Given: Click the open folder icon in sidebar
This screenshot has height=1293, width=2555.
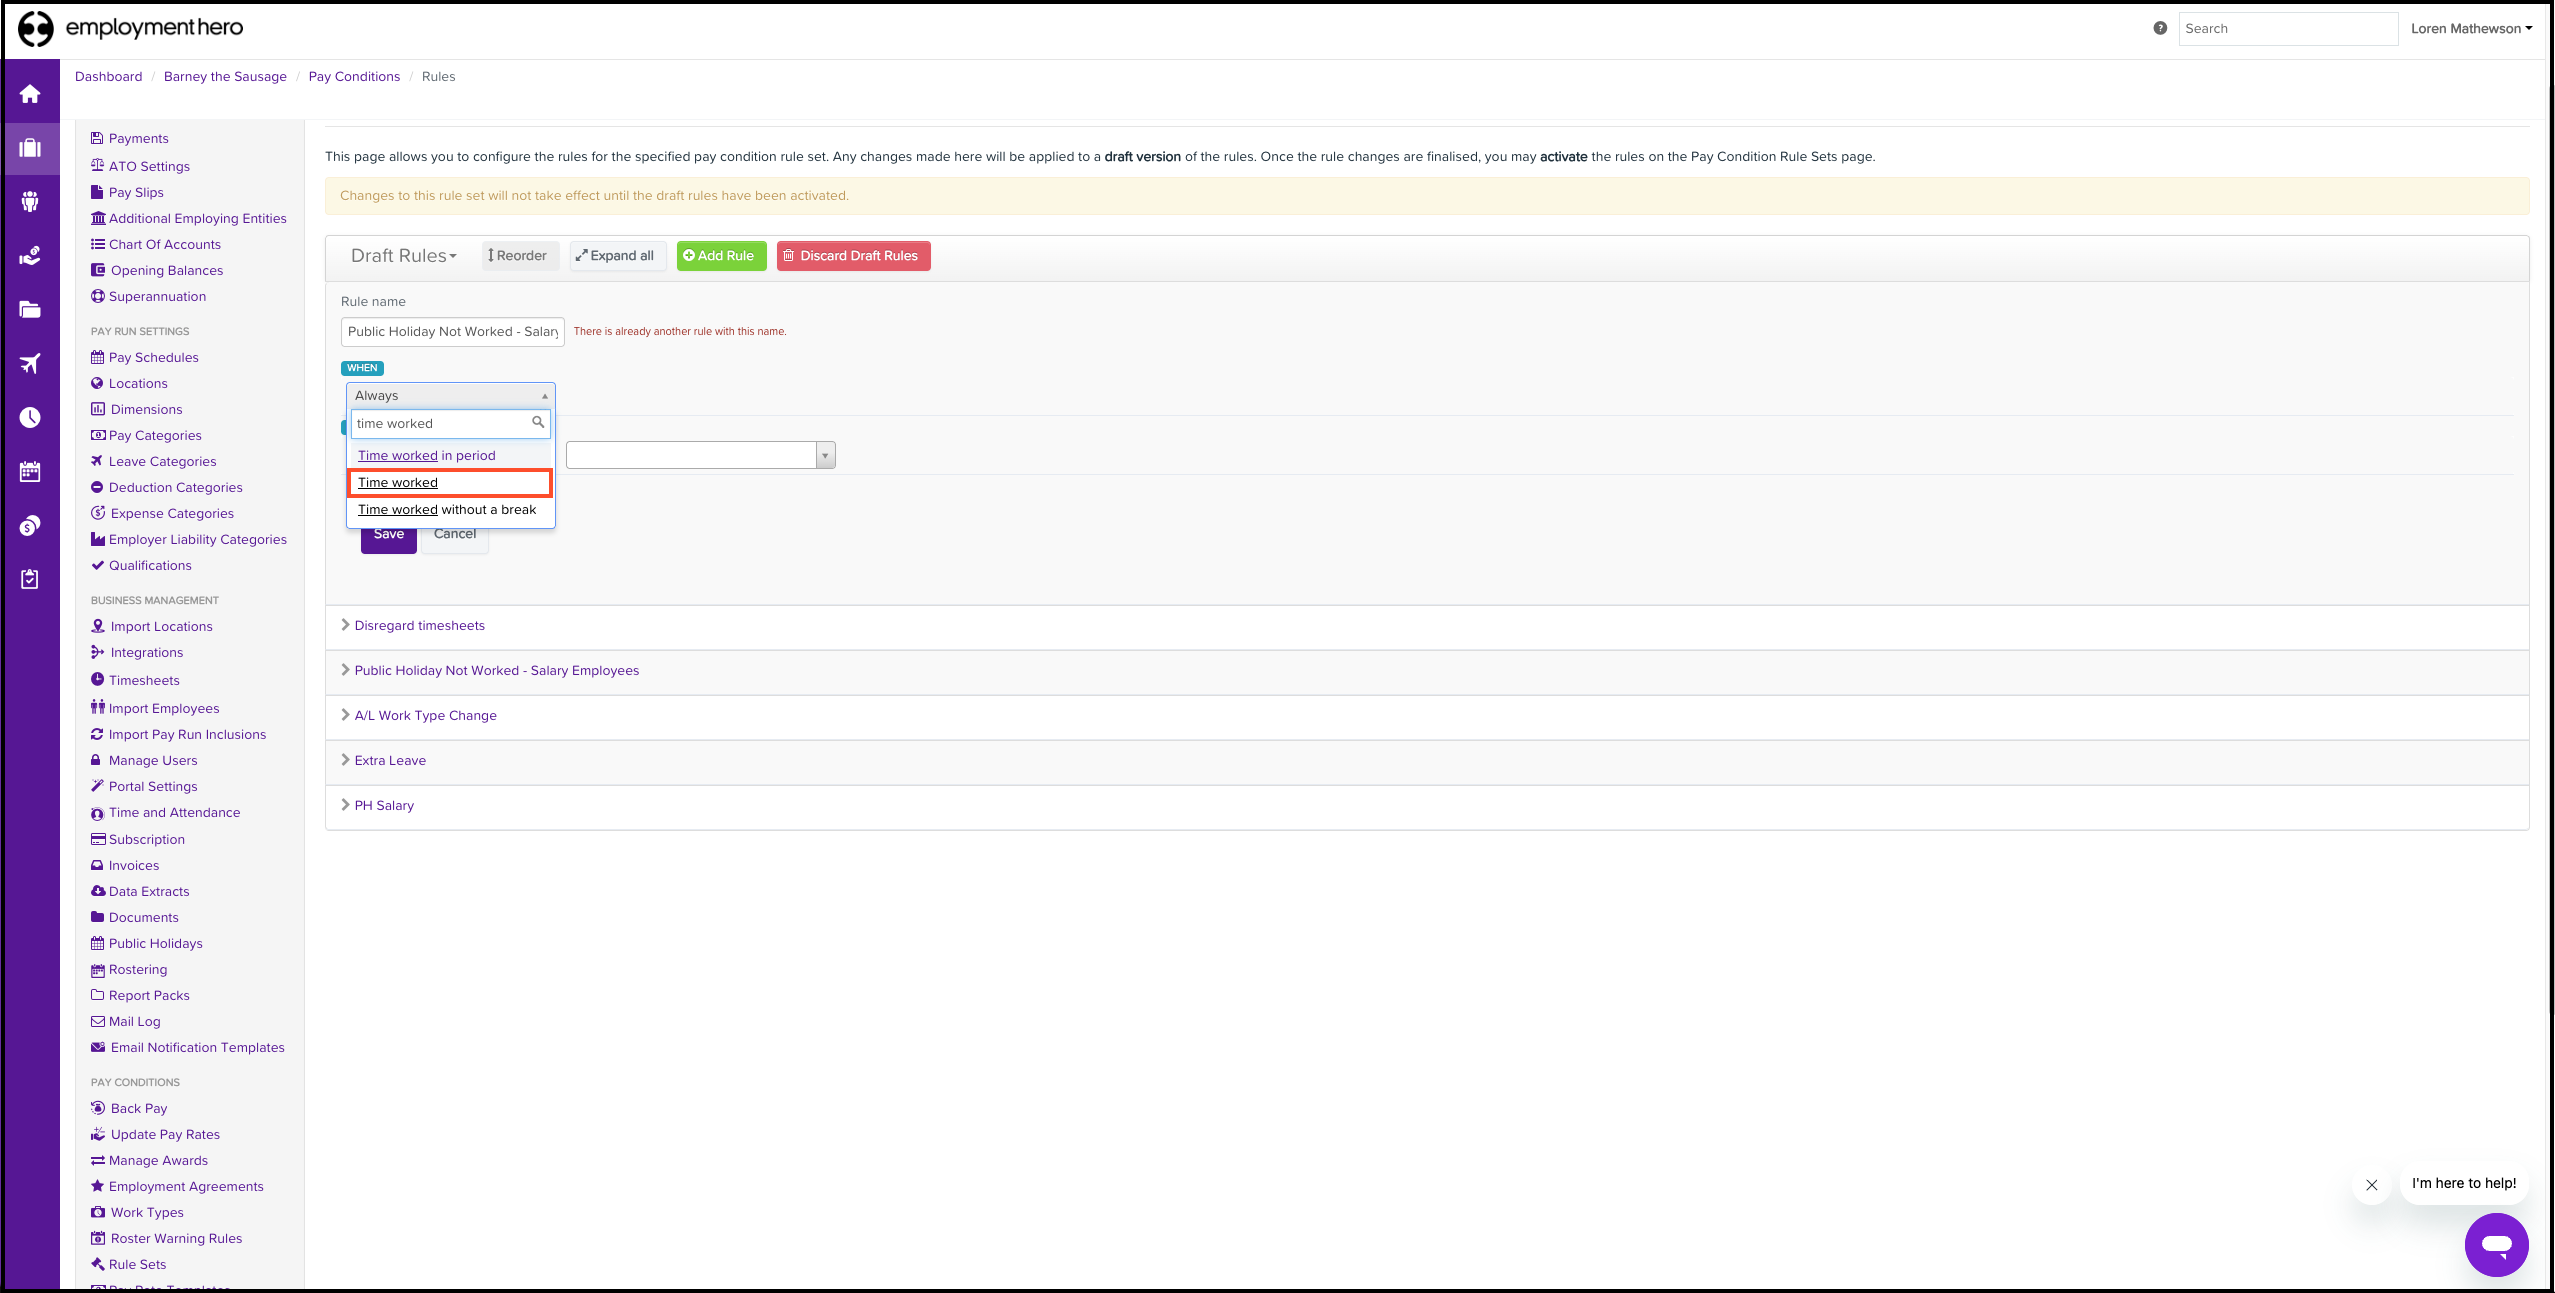Looking at the screenshot, I should point(30,309).
